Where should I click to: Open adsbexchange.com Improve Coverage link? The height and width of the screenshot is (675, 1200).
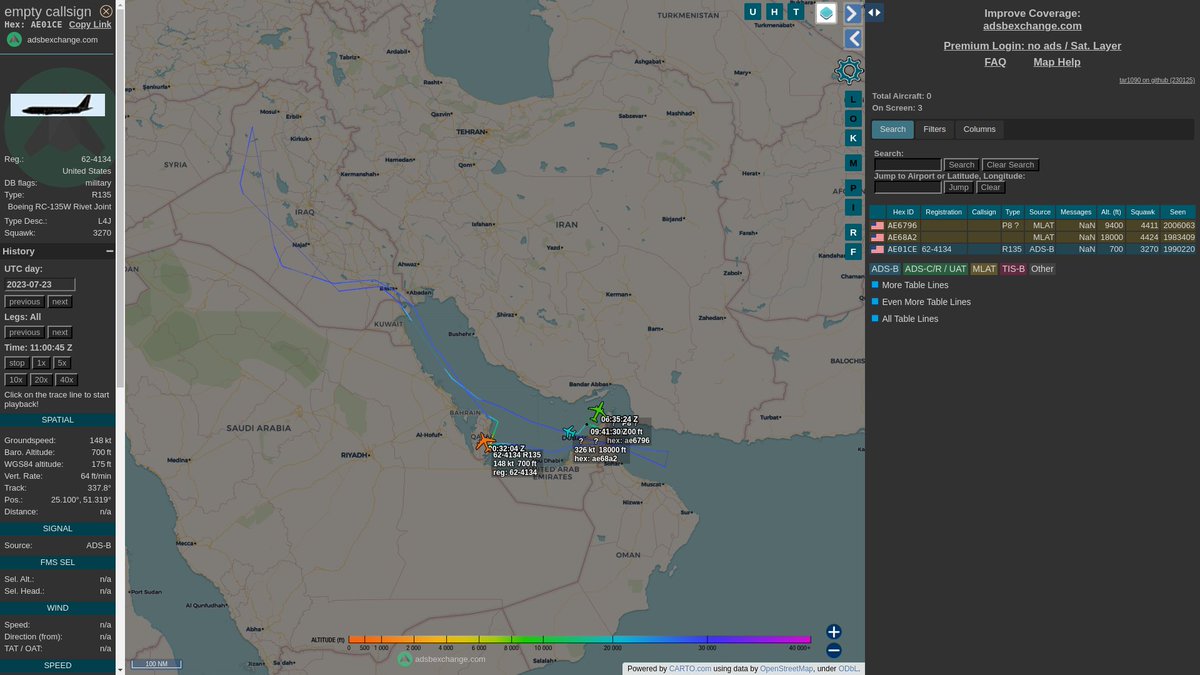click(1032, 26)
